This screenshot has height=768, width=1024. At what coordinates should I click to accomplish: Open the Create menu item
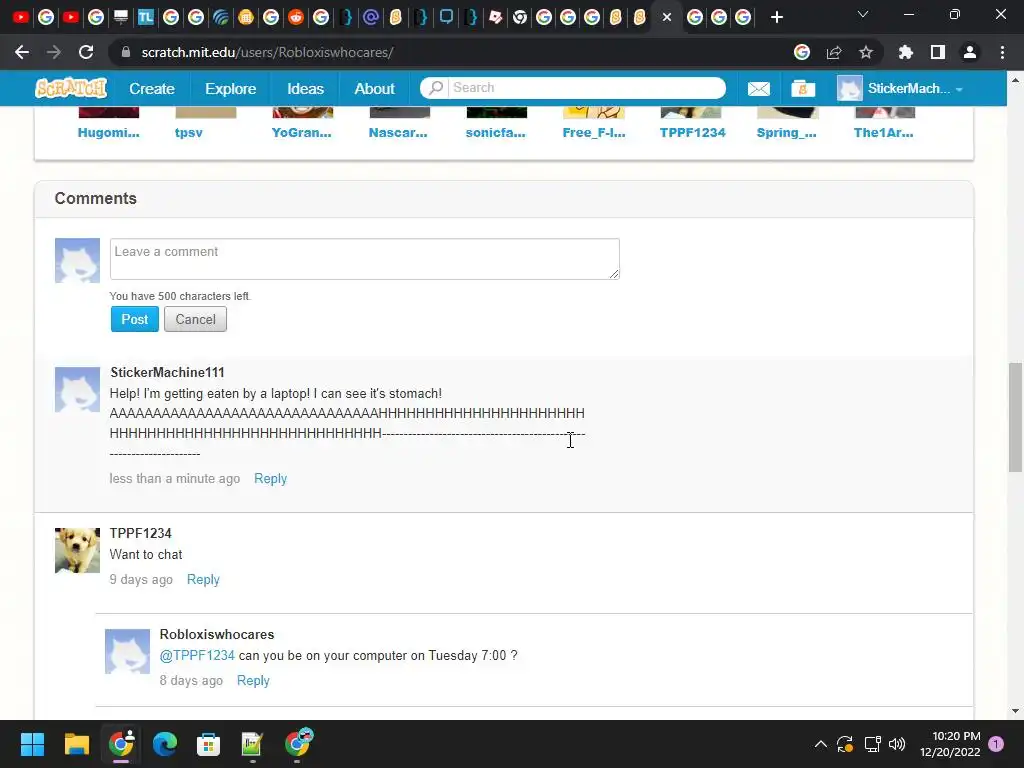[x=152, y=88]
